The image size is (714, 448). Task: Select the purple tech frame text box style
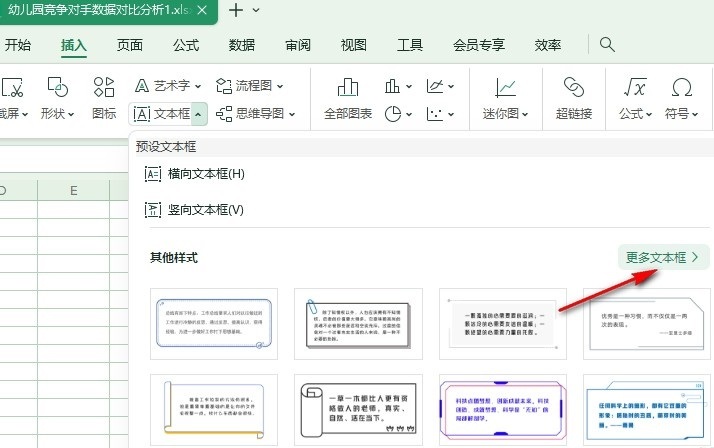[503, 410]
